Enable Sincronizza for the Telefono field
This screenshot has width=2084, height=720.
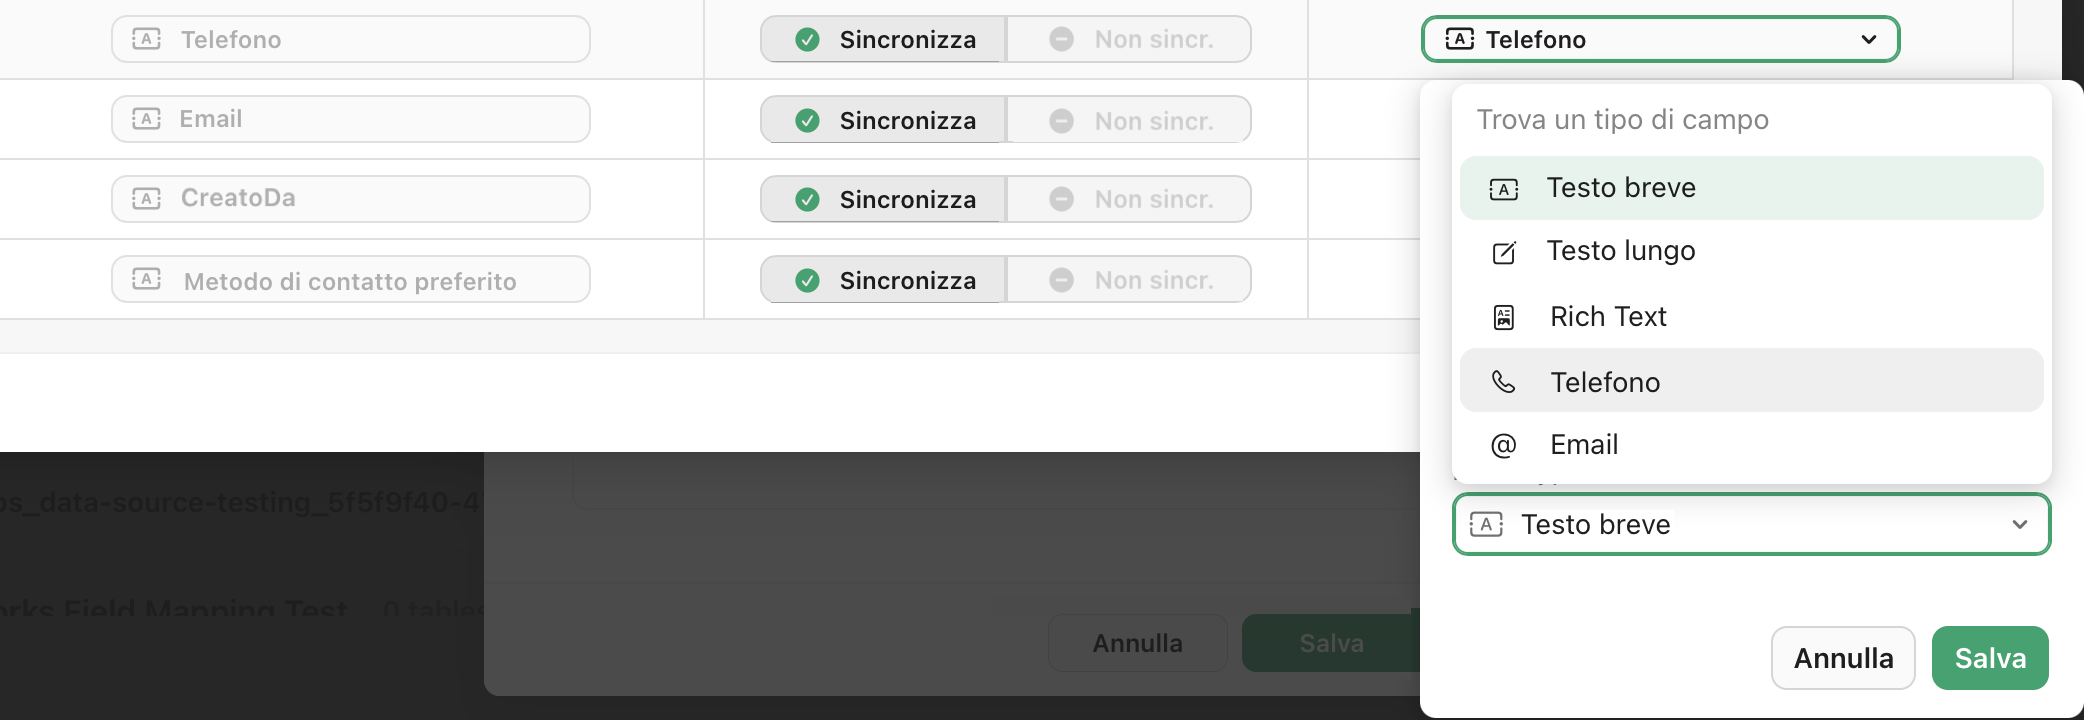coord(884,39)
